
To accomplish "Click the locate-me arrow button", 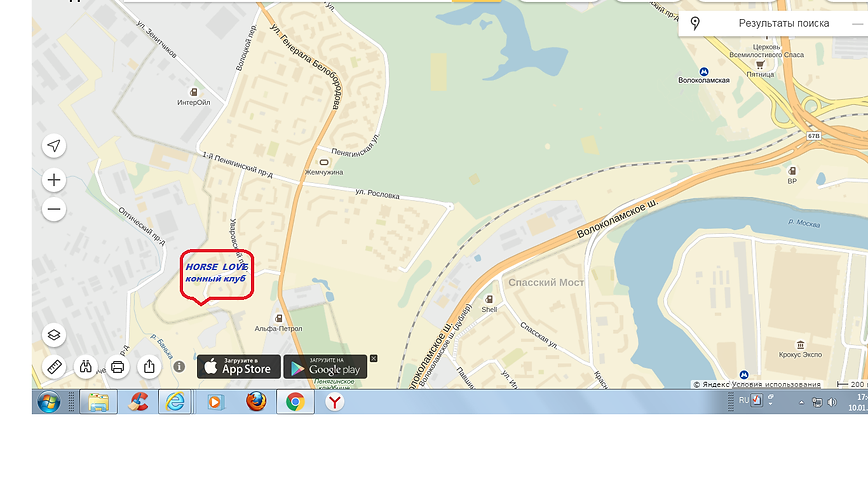I will tap(54, 146).
